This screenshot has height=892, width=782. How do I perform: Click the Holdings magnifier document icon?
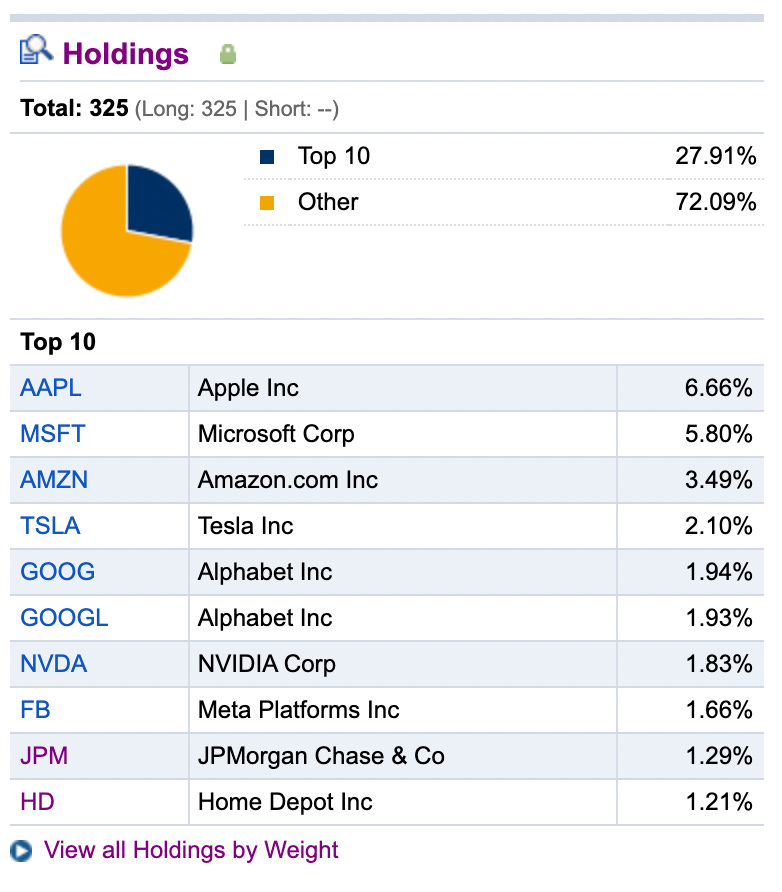36,51
